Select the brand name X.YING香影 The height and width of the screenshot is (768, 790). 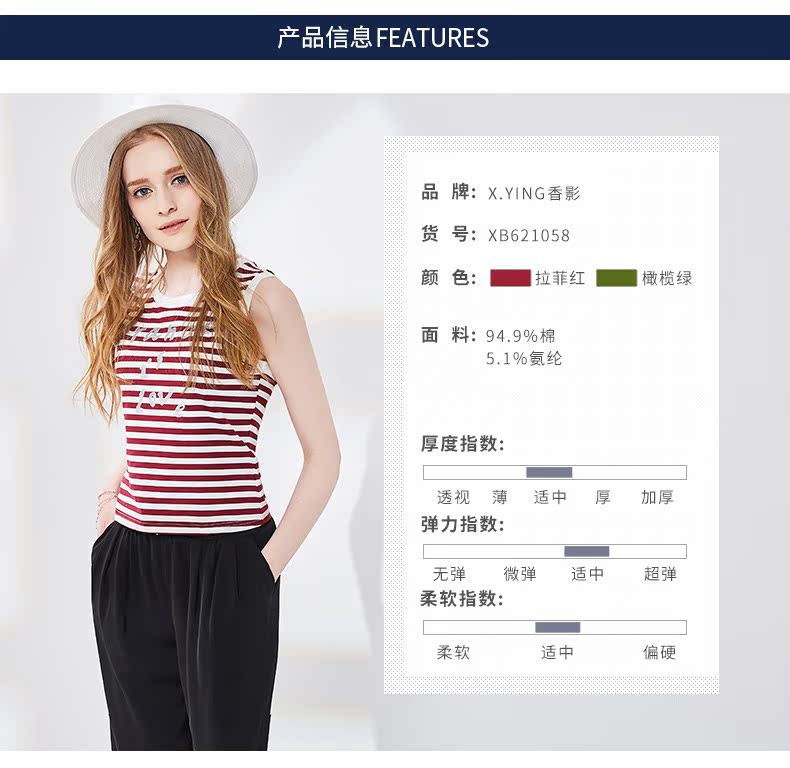pos(534,194)
